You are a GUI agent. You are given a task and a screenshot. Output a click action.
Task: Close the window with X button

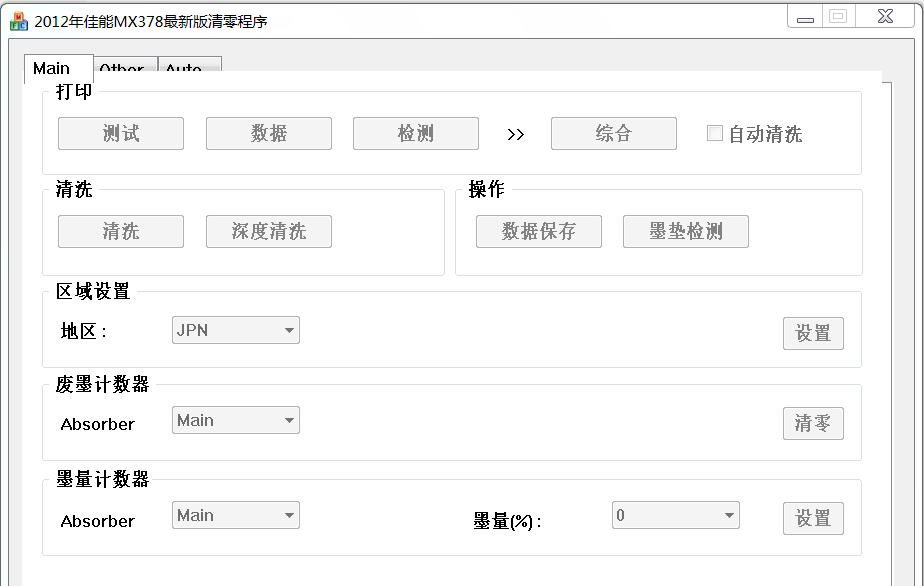click(x=885, y=17)
